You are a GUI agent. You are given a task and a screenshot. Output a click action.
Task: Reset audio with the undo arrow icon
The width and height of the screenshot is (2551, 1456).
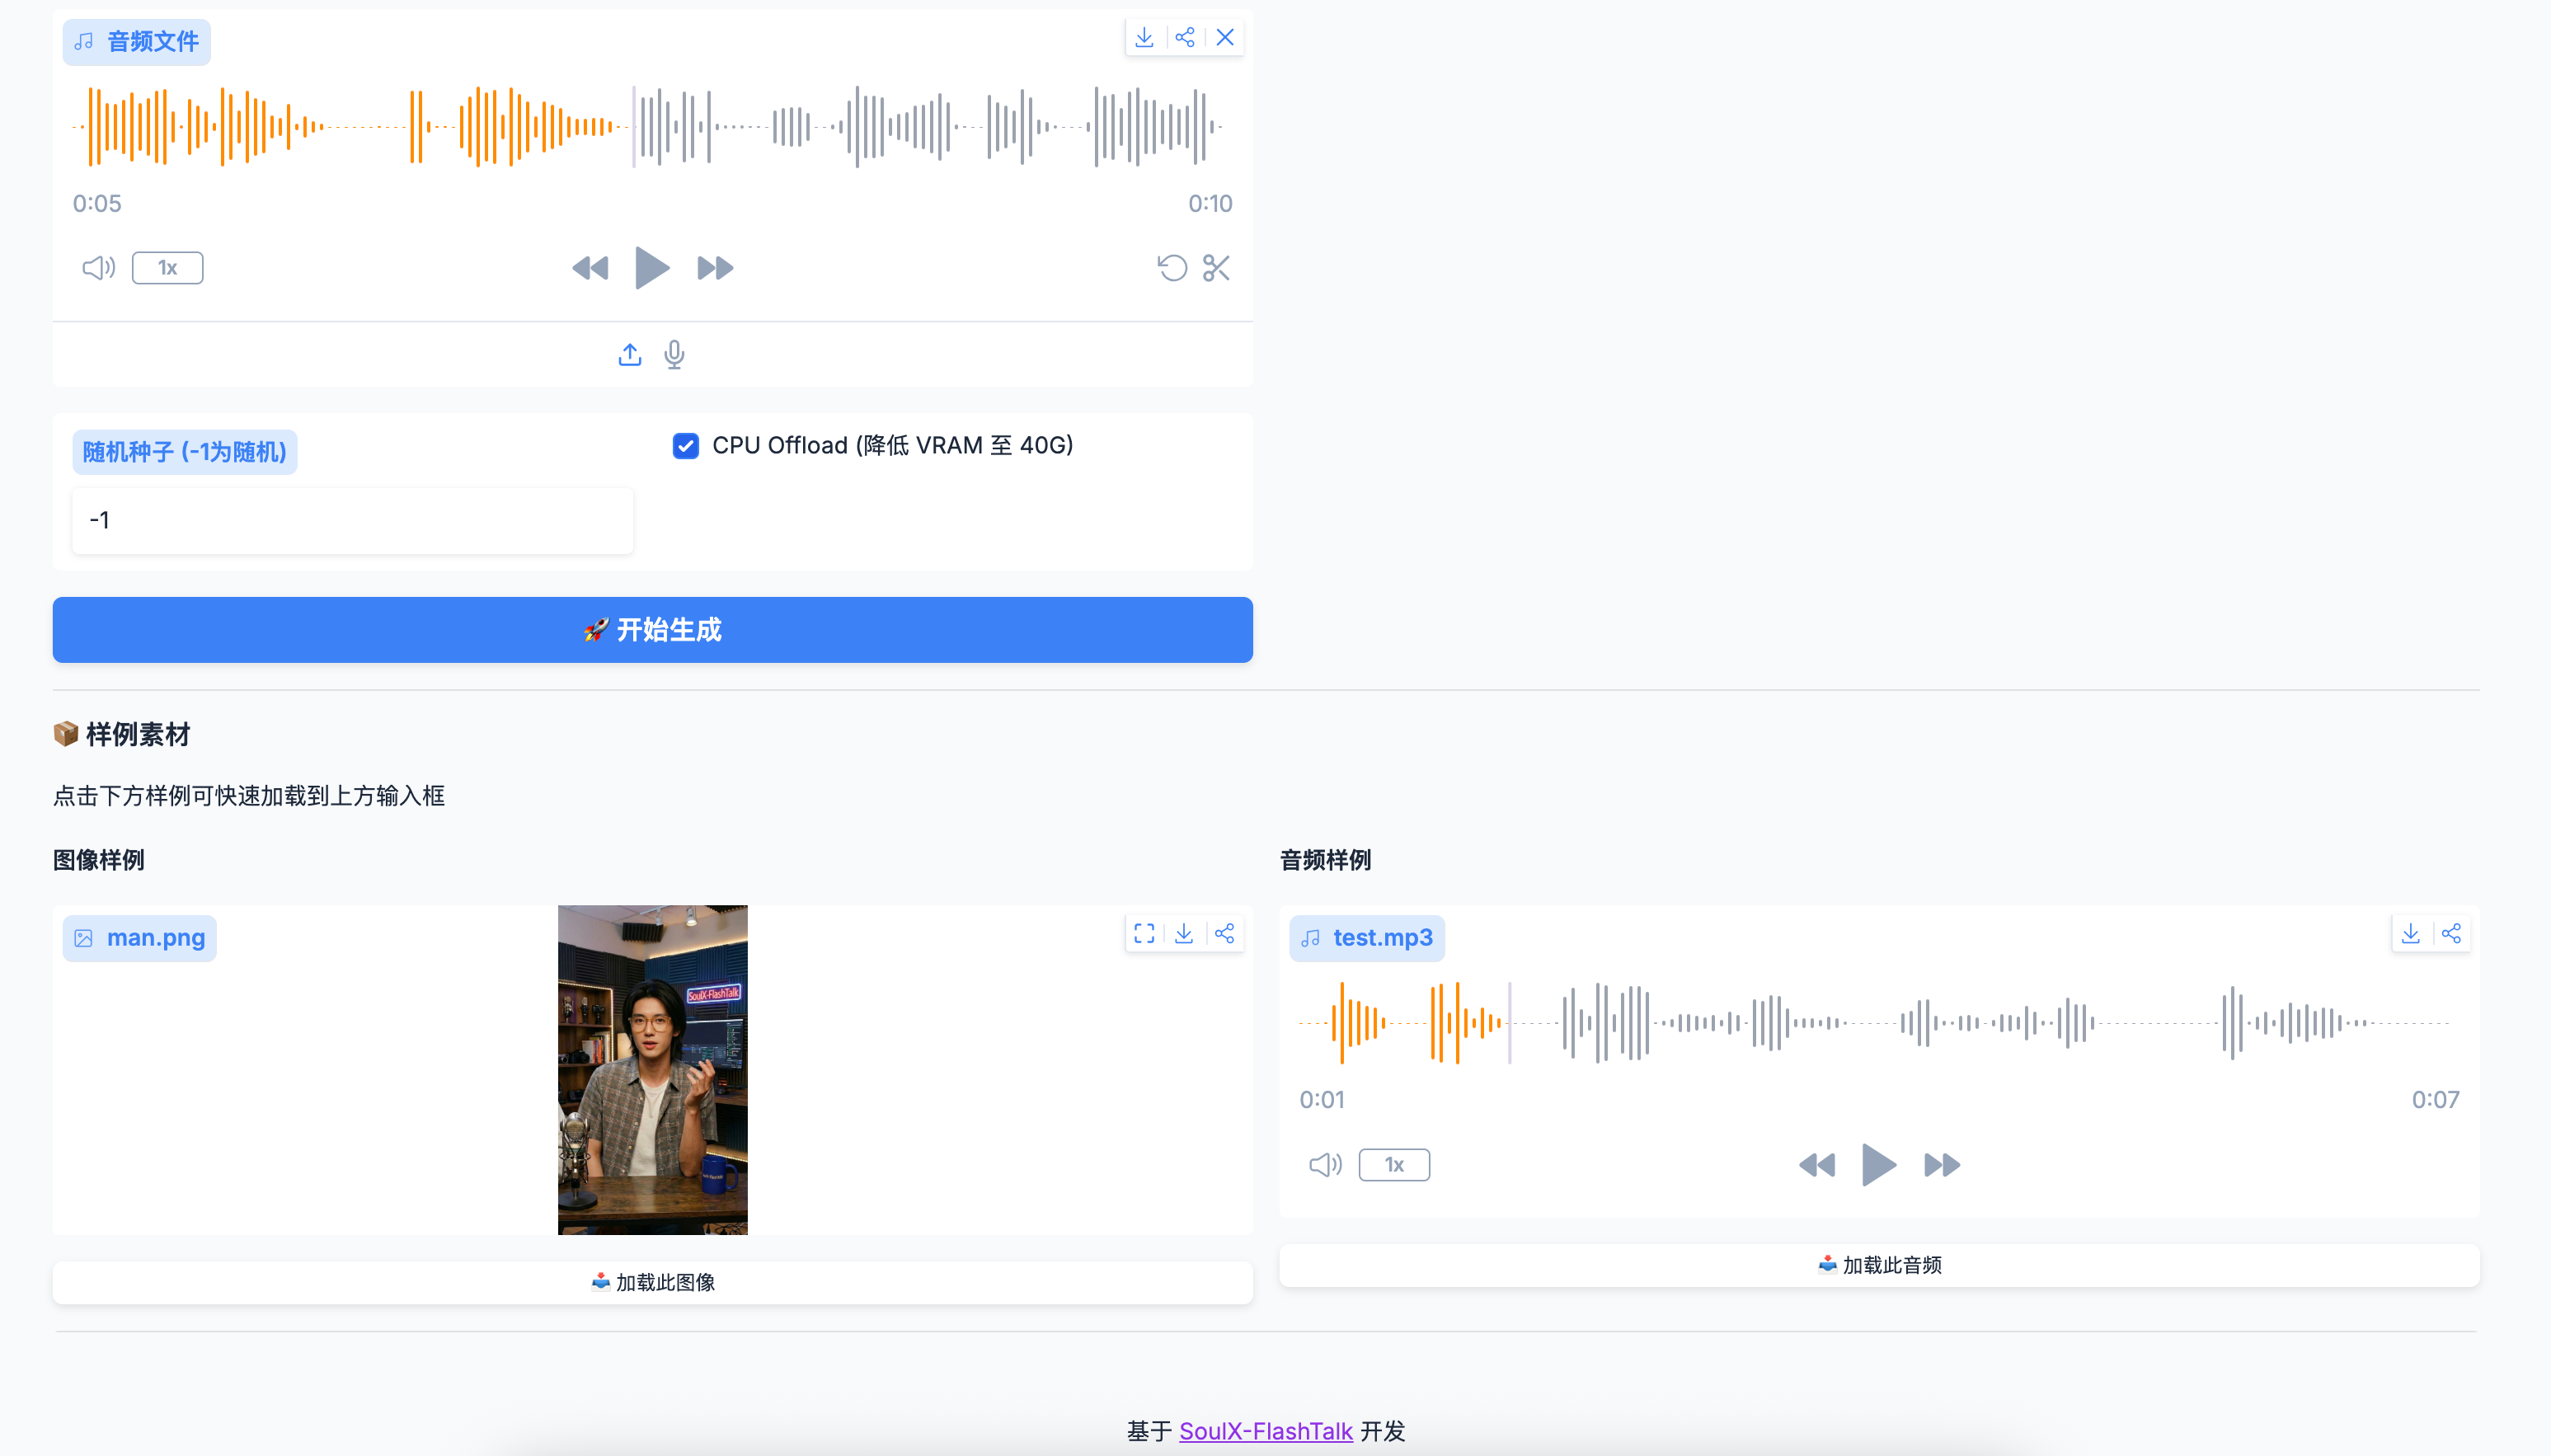pos(1172,268)
